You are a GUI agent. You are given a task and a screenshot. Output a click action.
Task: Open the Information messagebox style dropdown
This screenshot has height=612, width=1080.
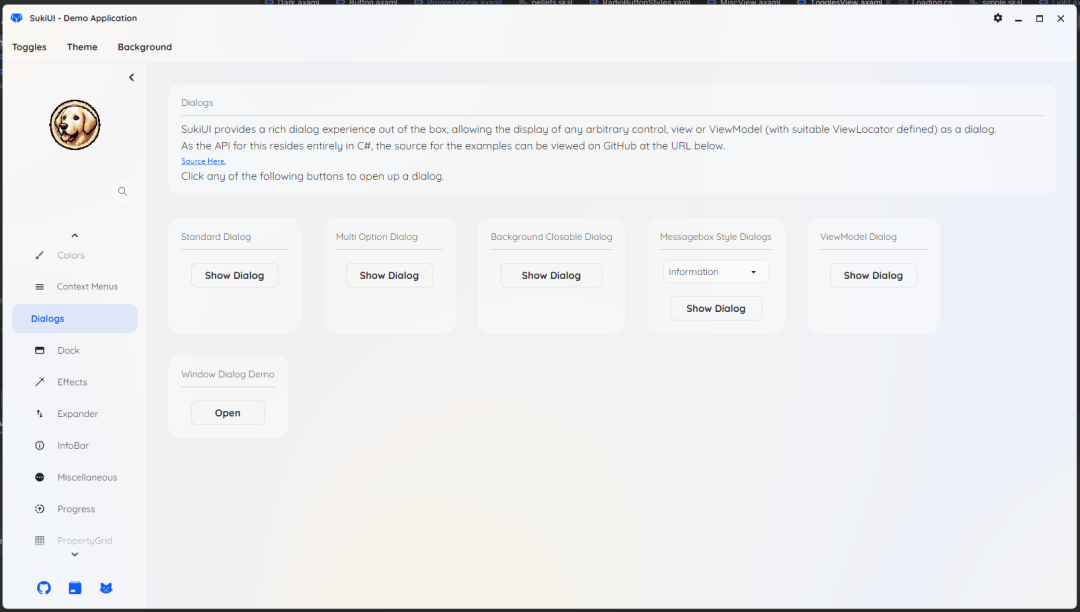pos(715,272)
